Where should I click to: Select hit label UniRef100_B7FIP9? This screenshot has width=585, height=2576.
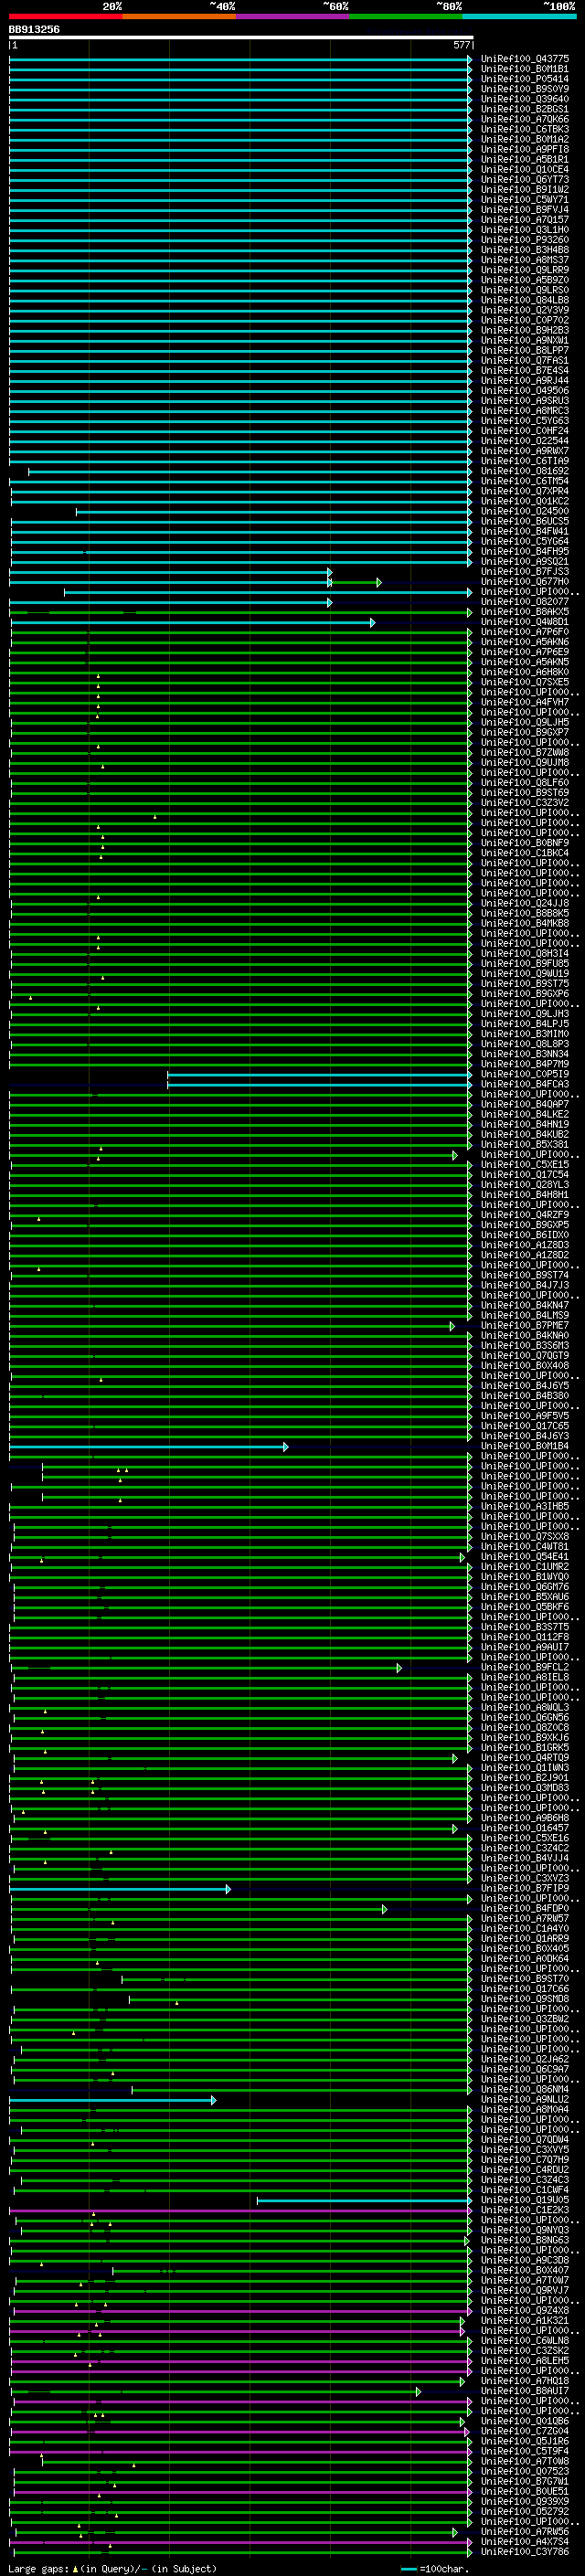[x=525, y=1889]
